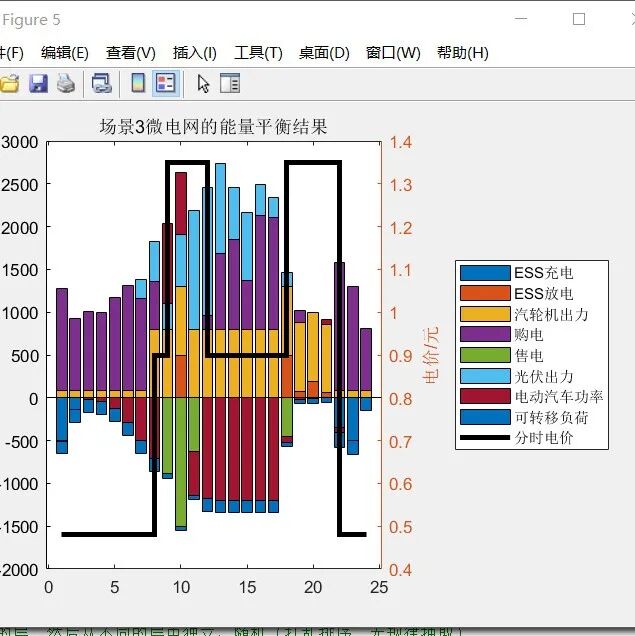The image size is (635, 636).
Task: Select the 光伏出力 legend label
Action: [x=544, y=376]
